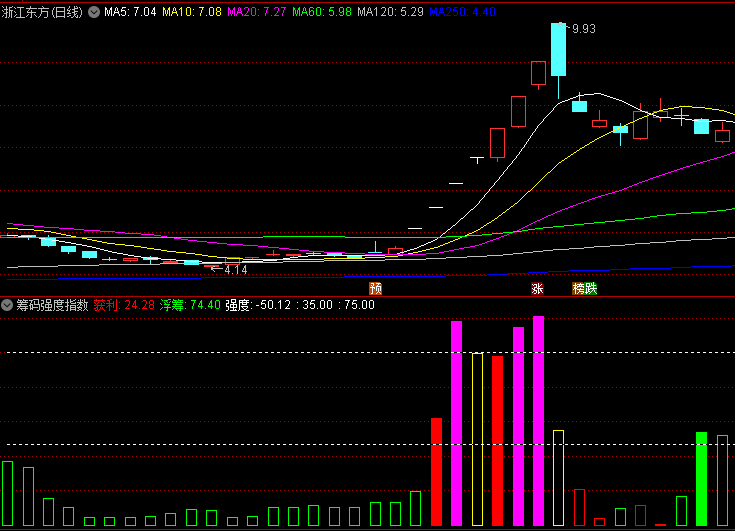Click the 筹码强度指数 indicator name
The image size is (735, 531).
click(x=52, y=306)
